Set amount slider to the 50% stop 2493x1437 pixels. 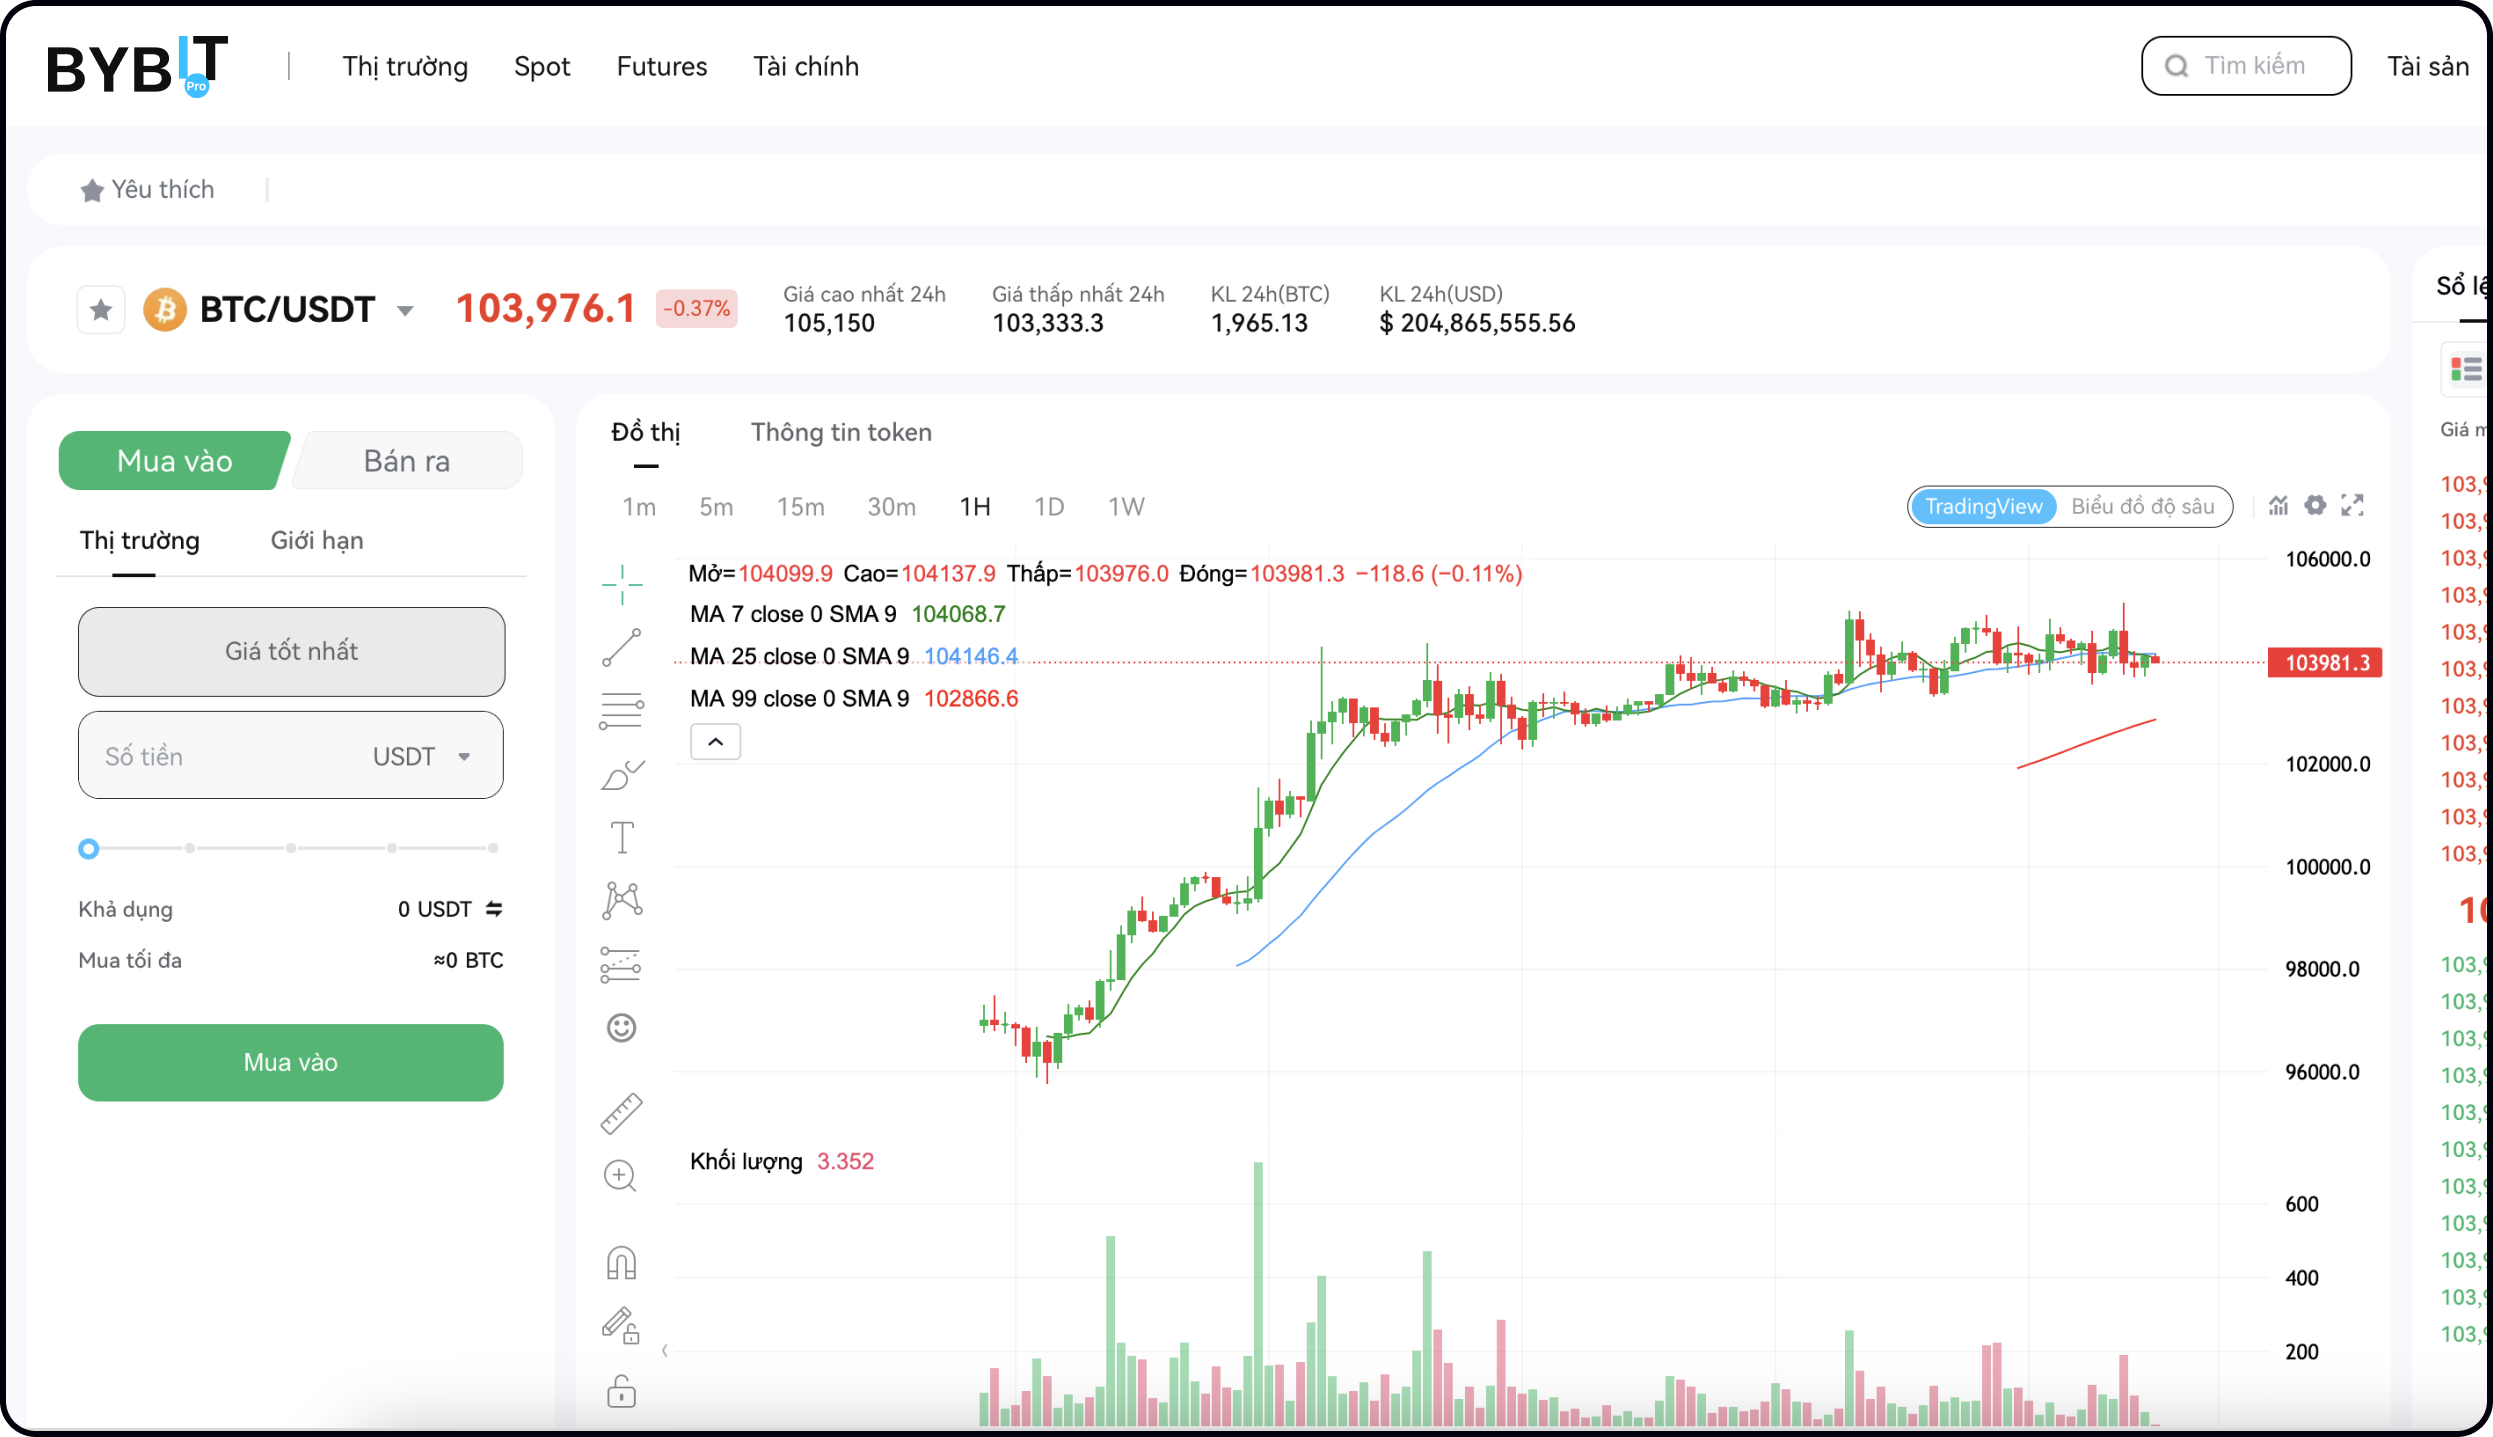[x=291, y=849]
